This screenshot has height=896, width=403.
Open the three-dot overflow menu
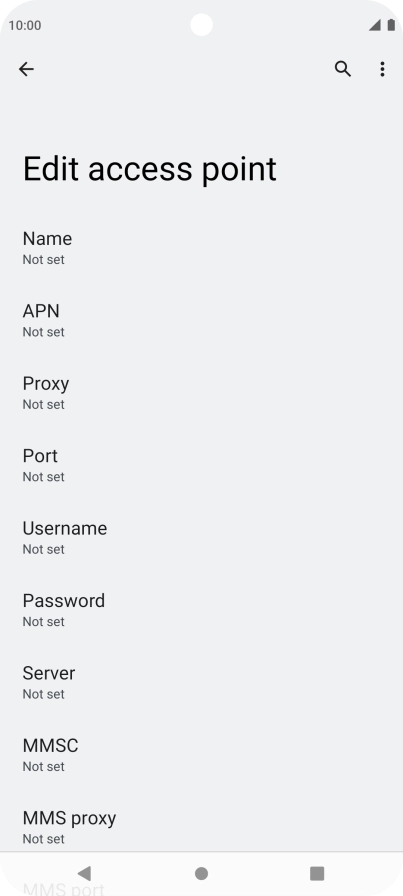(382, 69)
